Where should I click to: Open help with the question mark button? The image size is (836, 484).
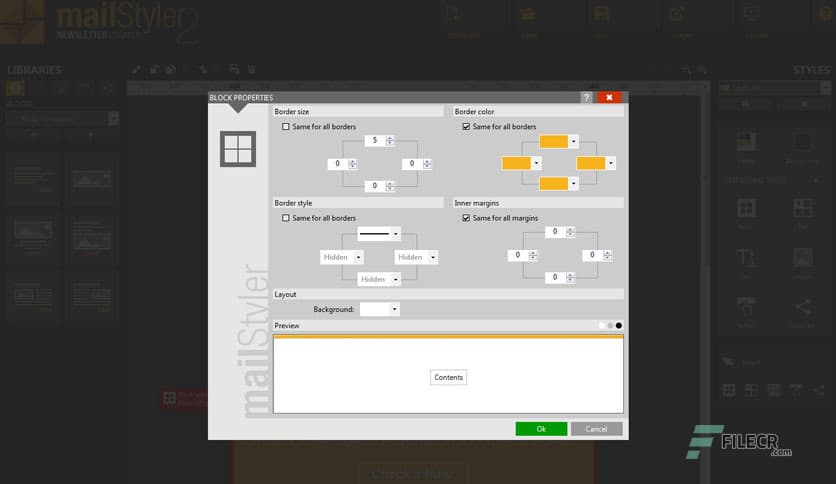click(x=586, y=98)
